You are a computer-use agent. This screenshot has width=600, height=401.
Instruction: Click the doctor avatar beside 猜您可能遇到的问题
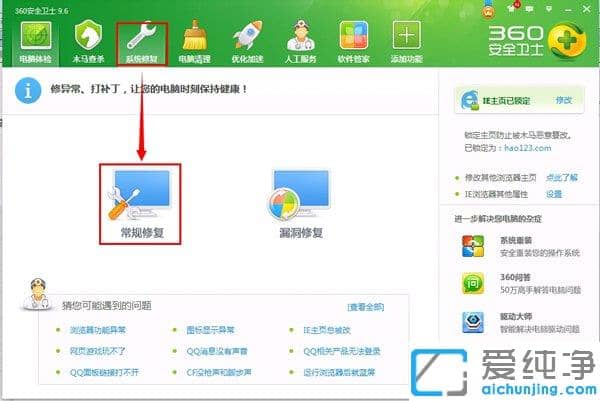pos(36,294)
